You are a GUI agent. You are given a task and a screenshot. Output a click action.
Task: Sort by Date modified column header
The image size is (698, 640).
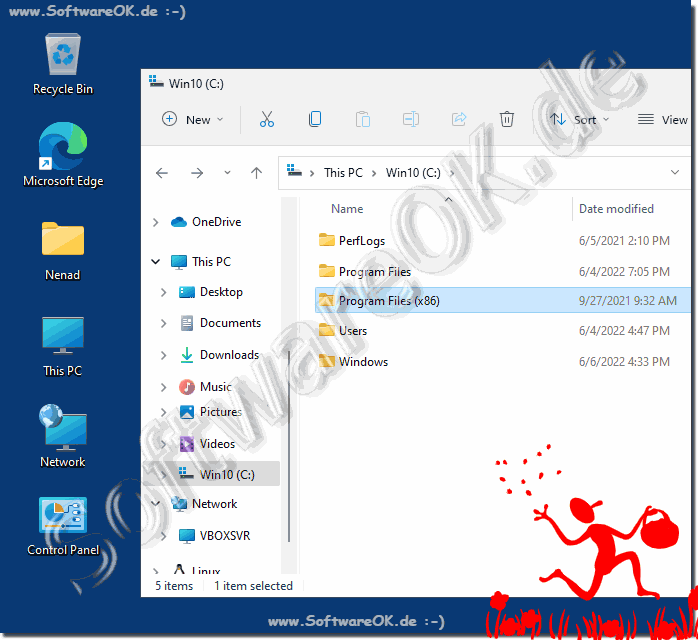click(x=616, y=209)
